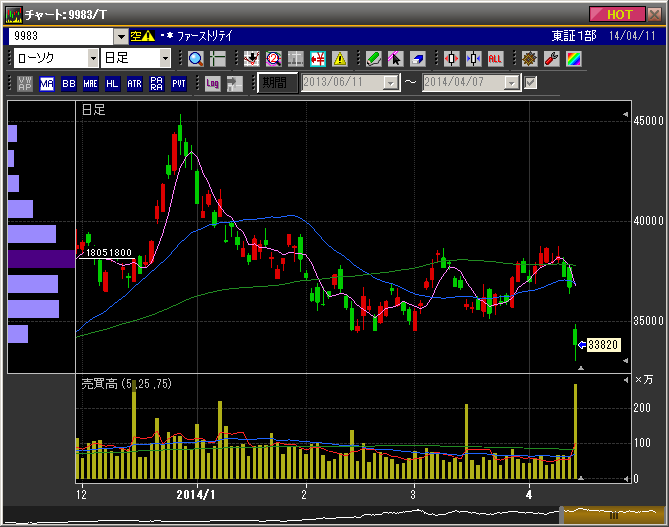
Task: Click the 期間 period button
Action: 272,83
